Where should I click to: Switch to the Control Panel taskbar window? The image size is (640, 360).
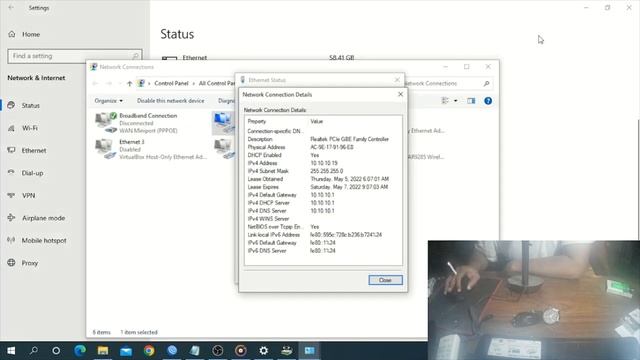point(309,350)
